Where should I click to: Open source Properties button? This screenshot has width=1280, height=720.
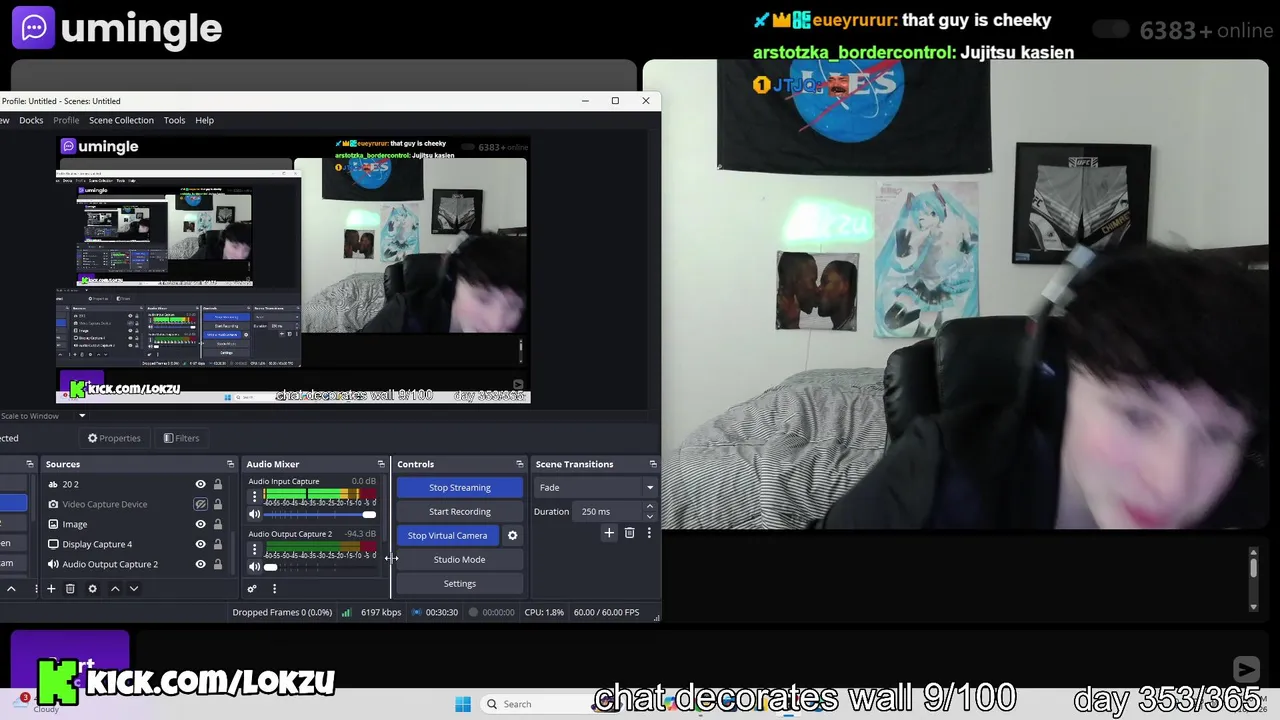pos(114,438)
